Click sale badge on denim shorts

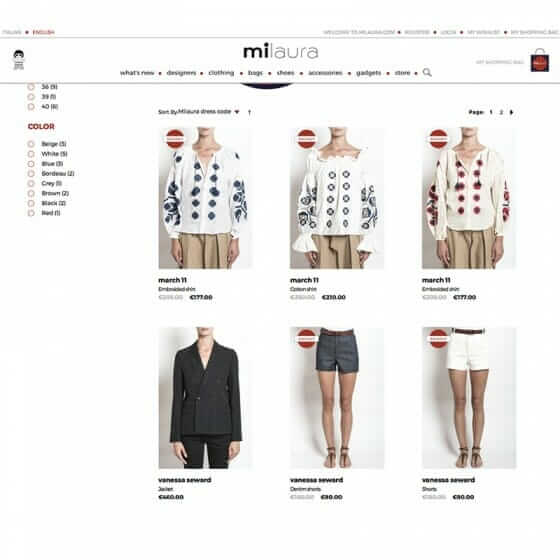[306, 339]
